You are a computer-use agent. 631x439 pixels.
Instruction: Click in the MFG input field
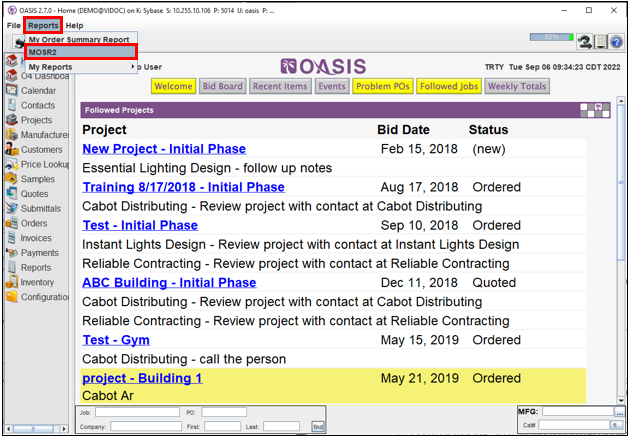click(x=578, y=412)
